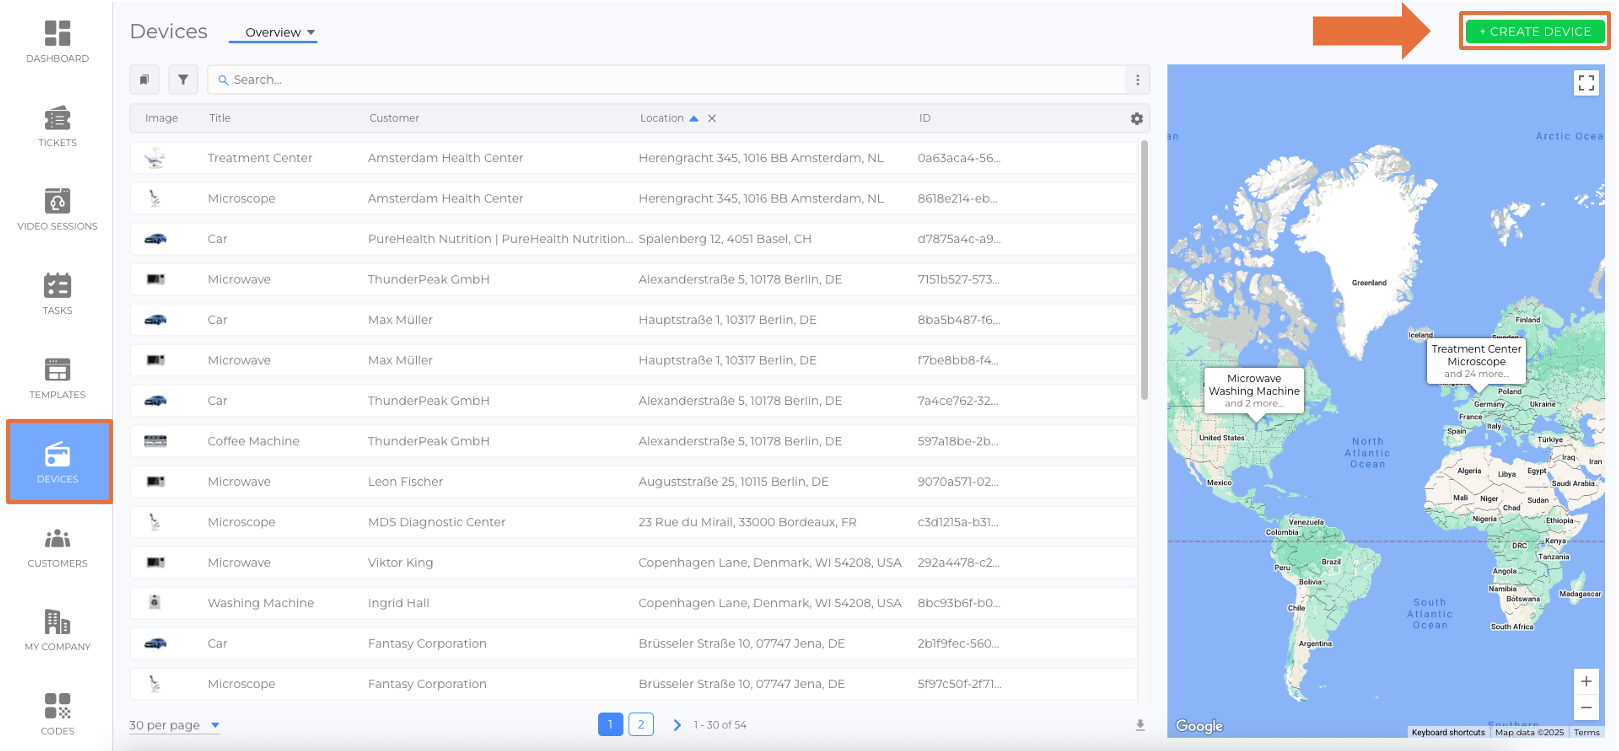Remove the Location sort with the X

tap(712, 118)
